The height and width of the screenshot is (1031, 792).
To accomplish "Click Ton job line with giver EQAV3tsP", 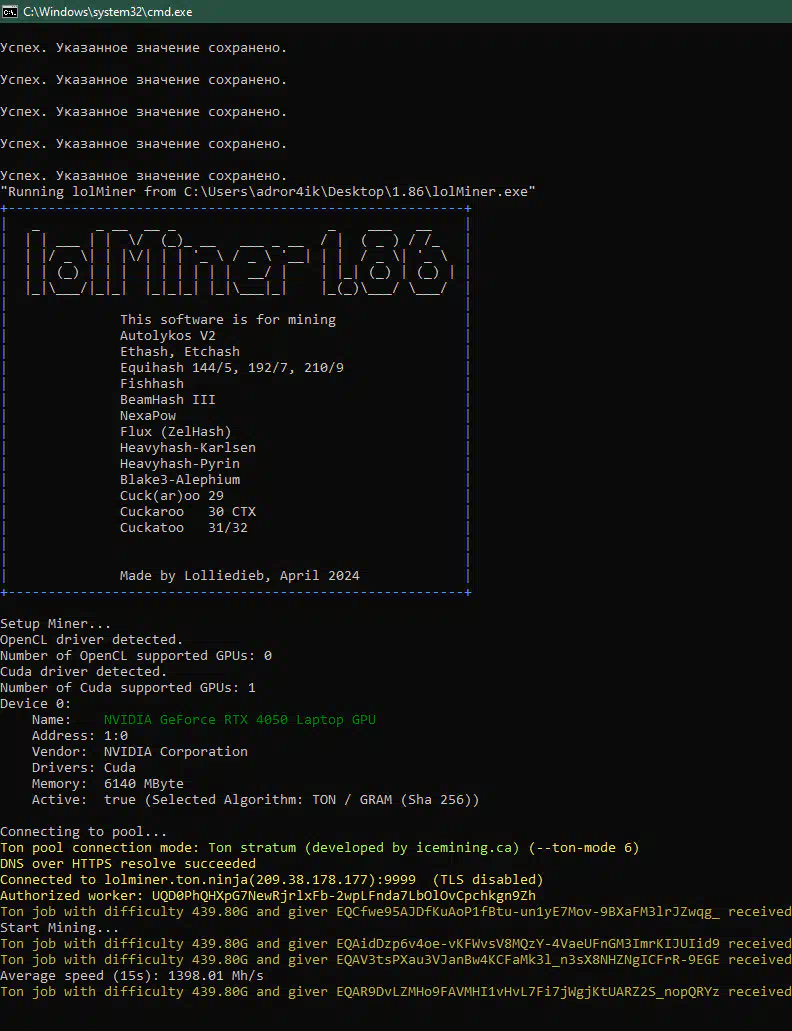I will [x=396, y=960].
